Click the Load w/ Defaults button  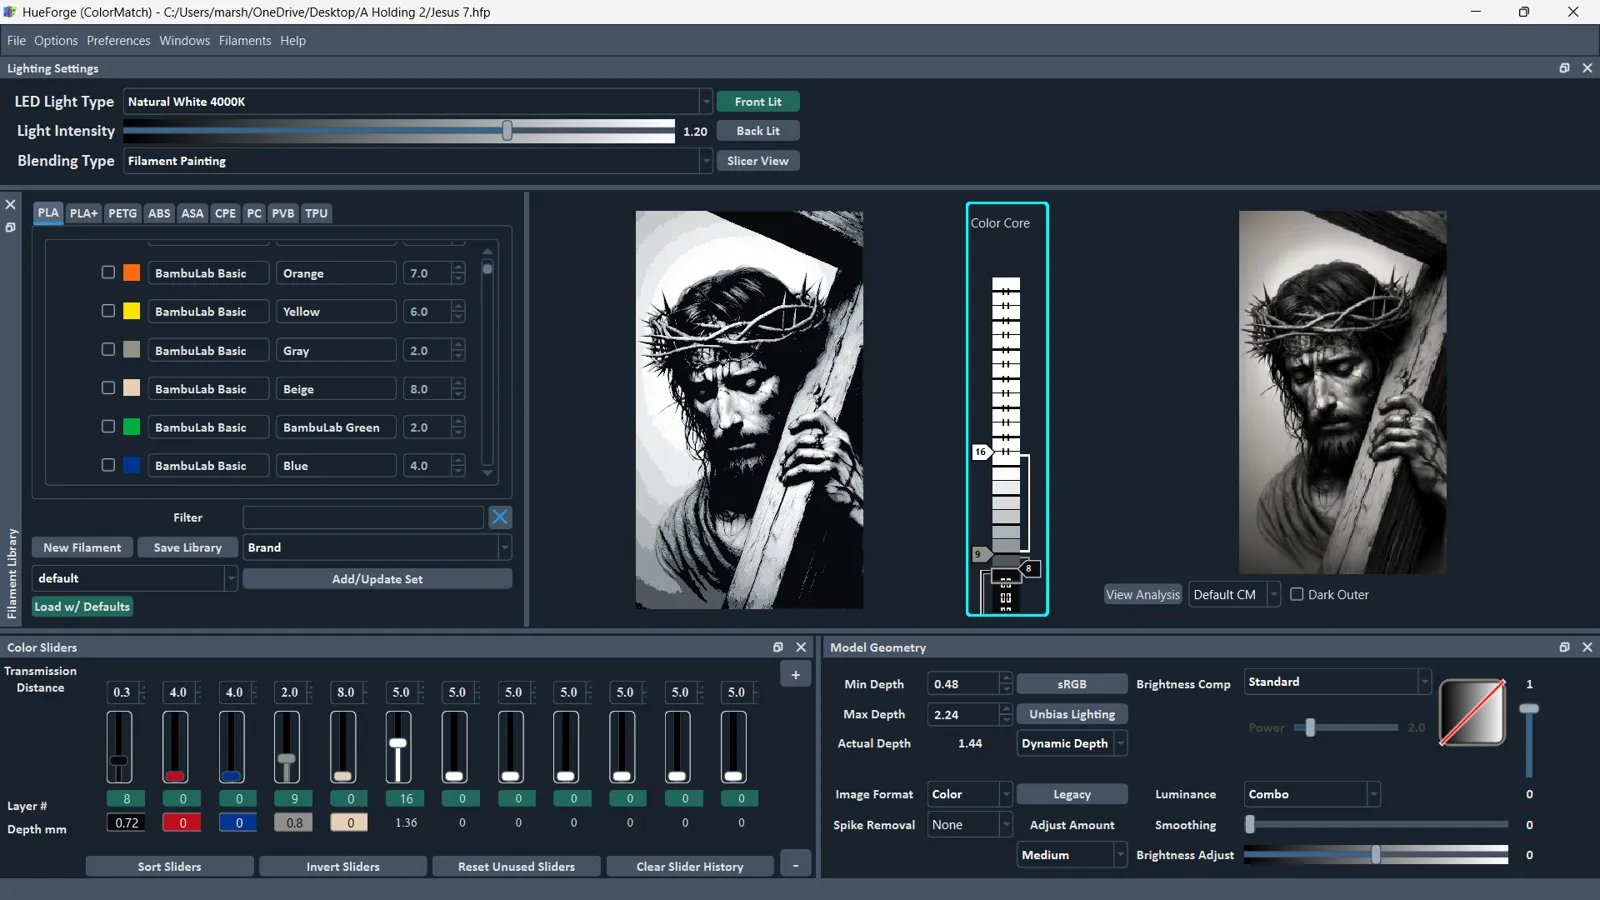[82, 607]
